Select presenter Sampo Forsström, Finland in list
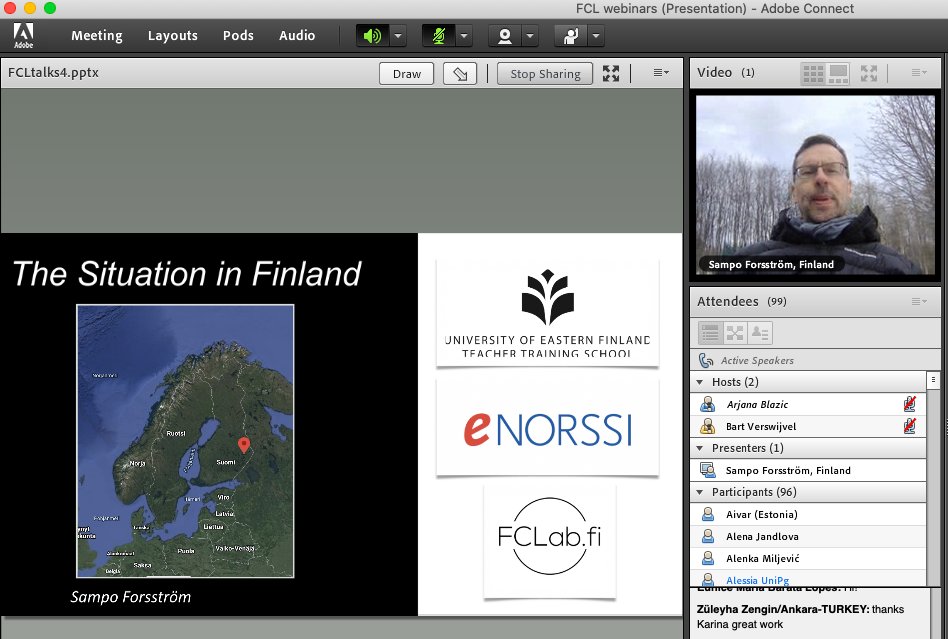This screenshot has height=639, width=948. pyautogui.click(x=808, y=470)
